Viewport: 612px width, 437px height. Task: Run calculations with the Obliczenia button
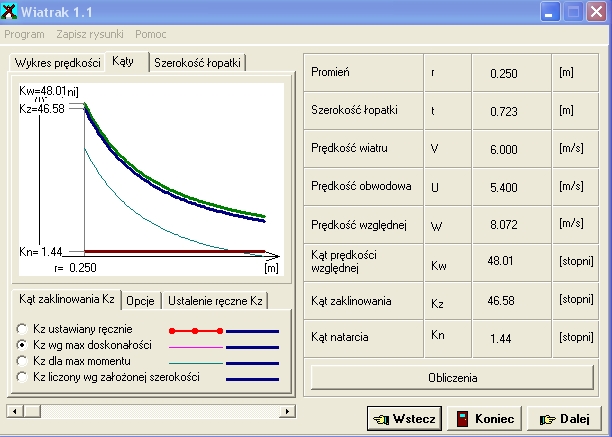pos(454,378)
